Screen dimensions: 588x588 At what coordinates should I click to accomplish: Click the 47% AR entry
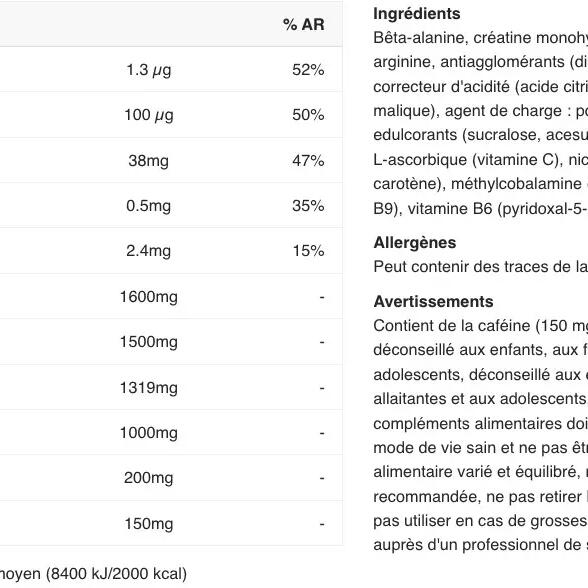click(308, 160)
